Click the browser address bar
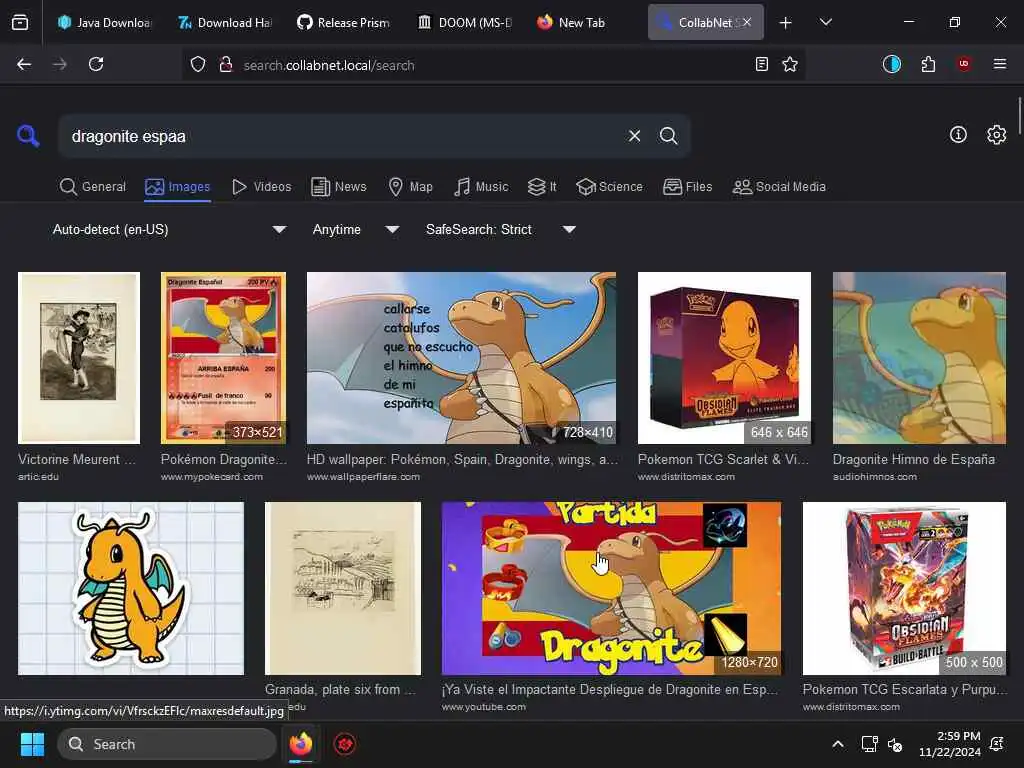This screenshot has width=1024, height=768. tap(493, 65)
